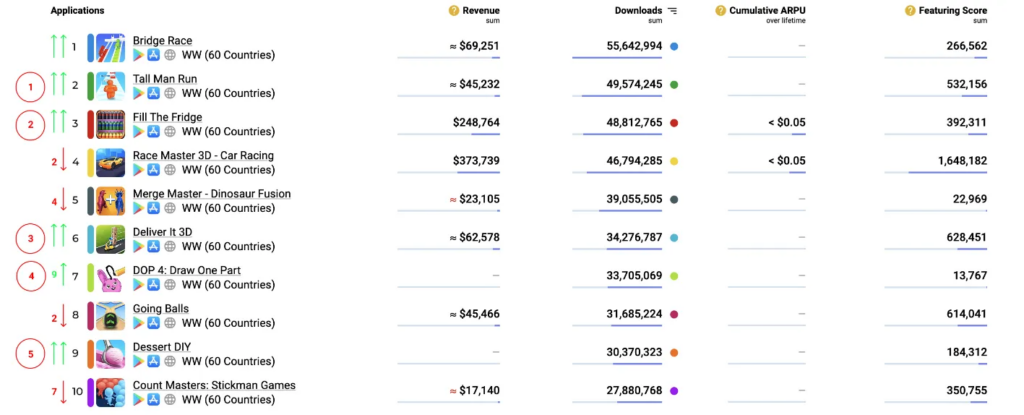This screenshot has height=415, width=1024.
Task: Sort by the Featuring Score column header
Action: [953, 11]
